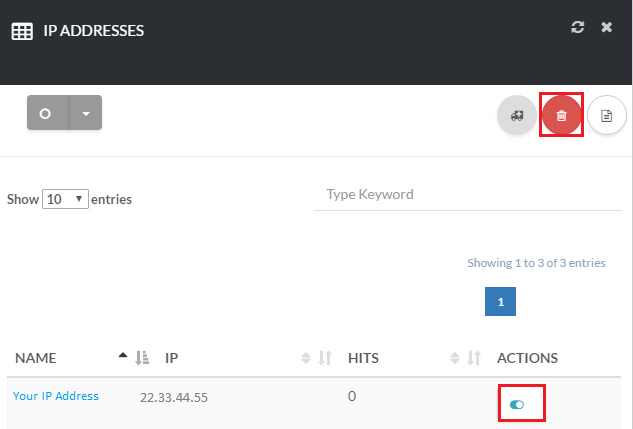
Task: Click the Showing 1 to 3 entries text
Action: 536,263
